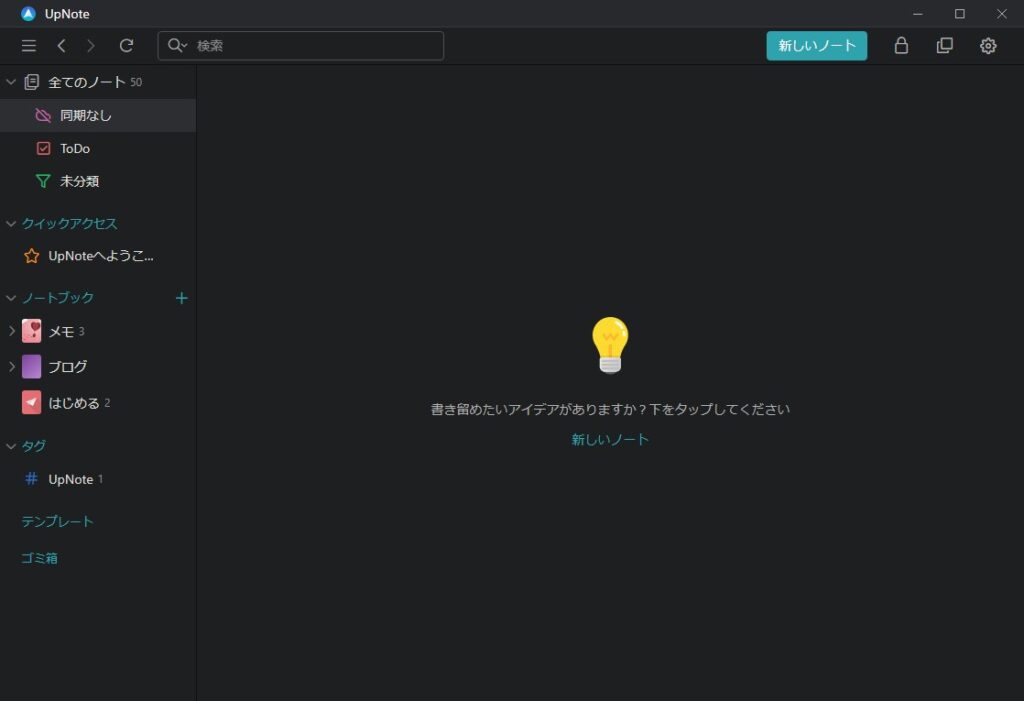The height and width of the screenshot is (701, 1024).
Task: Open UpNote settings gear
Action: coord(988,45)
